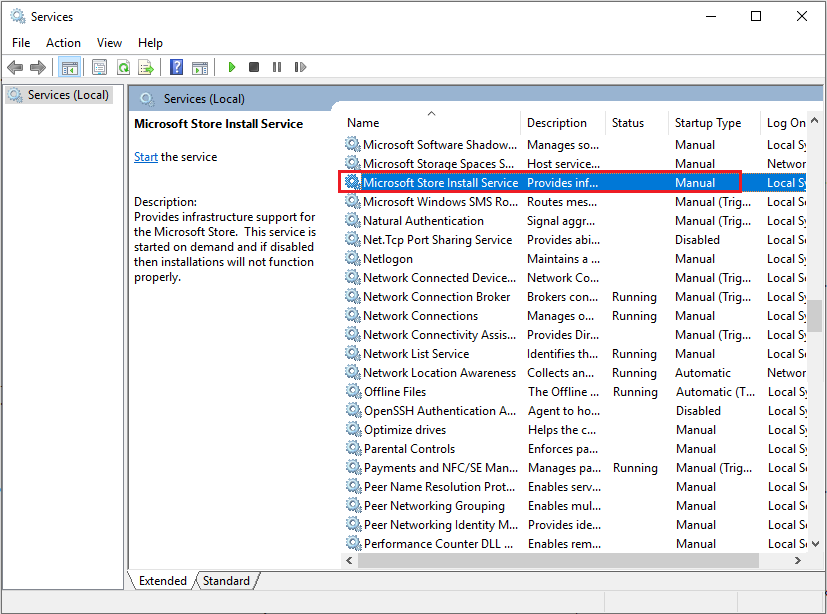Click the Export List toolbar icon
The width and height of the screenshot is (827, 614).
click(146, 67)
